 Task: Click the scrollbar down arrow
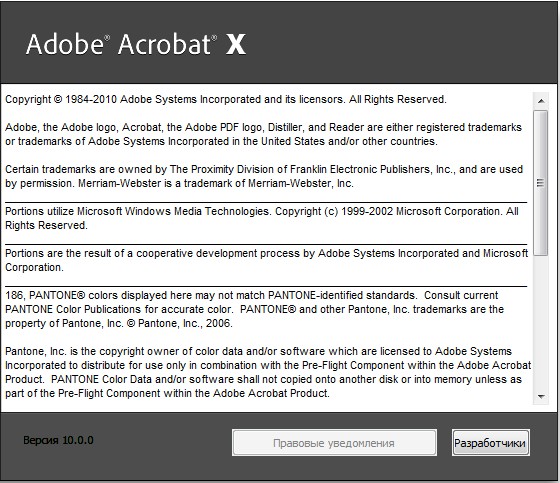point(541,397)
